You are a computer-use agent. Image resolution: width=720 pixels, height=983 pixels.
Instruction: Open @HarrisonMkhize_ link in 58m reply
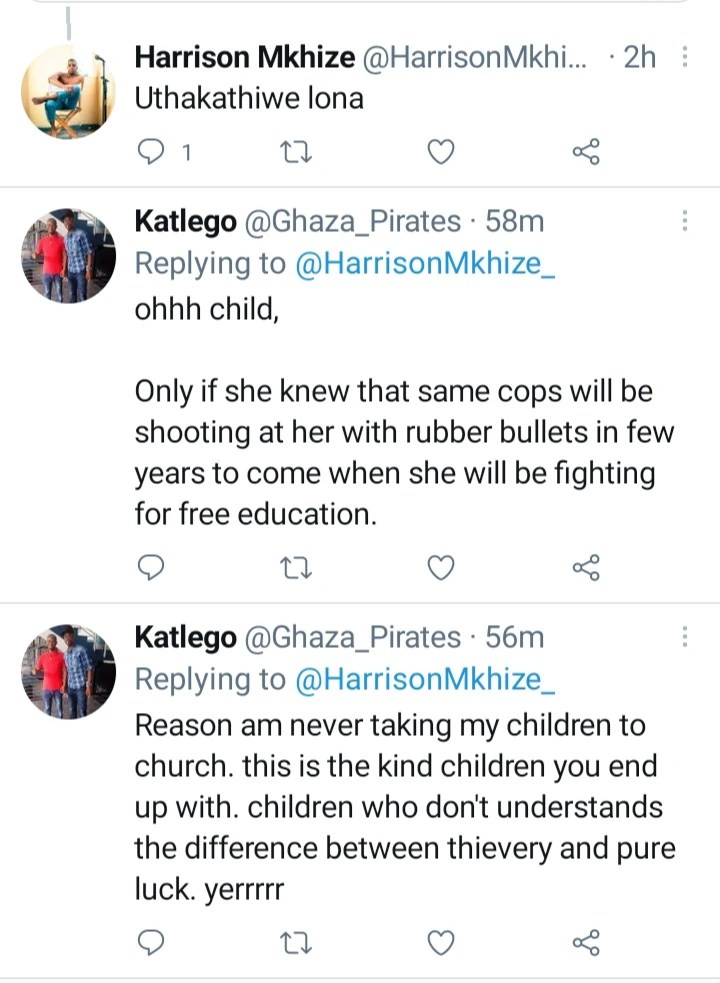[425, 263]
